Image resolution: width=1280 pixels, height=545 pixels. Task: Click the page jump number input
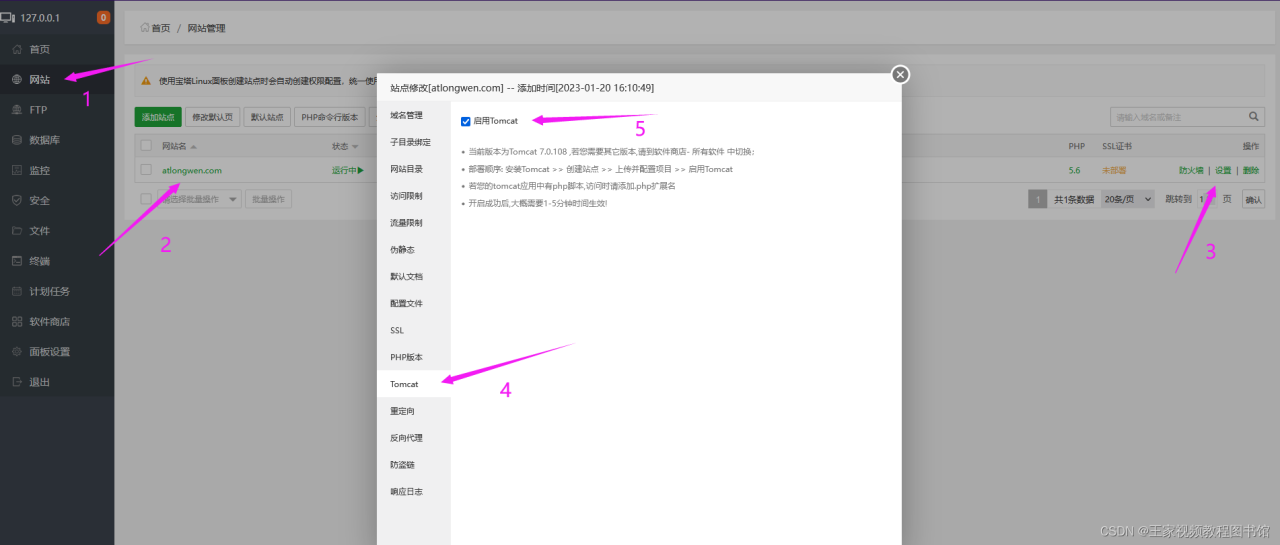(1206, 199)
